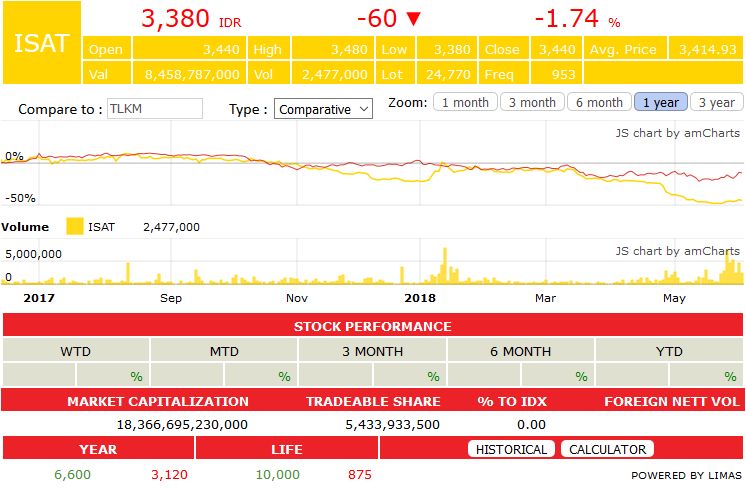The width and height of the screenshot is (746, 489).
Task: Click the Vol value in the quote table
Action: tap(333, 74)
